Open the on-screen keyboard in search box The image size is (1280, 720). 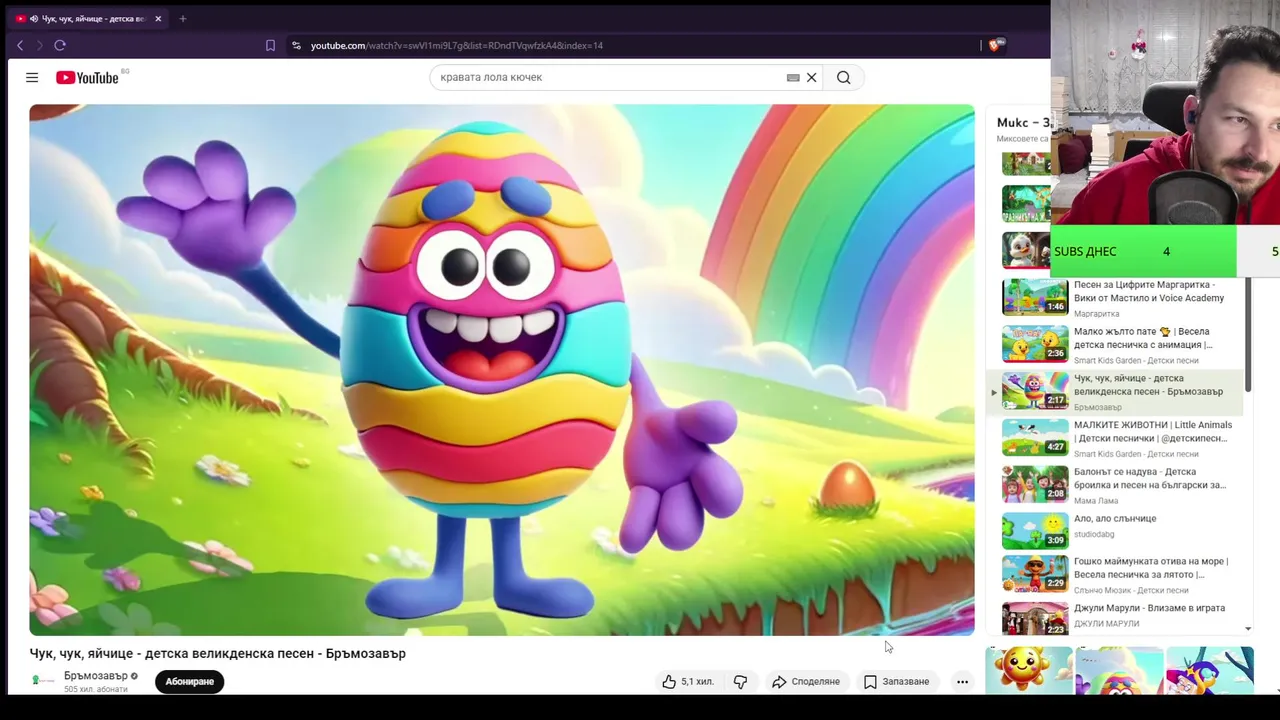click(x=793, y=77)
